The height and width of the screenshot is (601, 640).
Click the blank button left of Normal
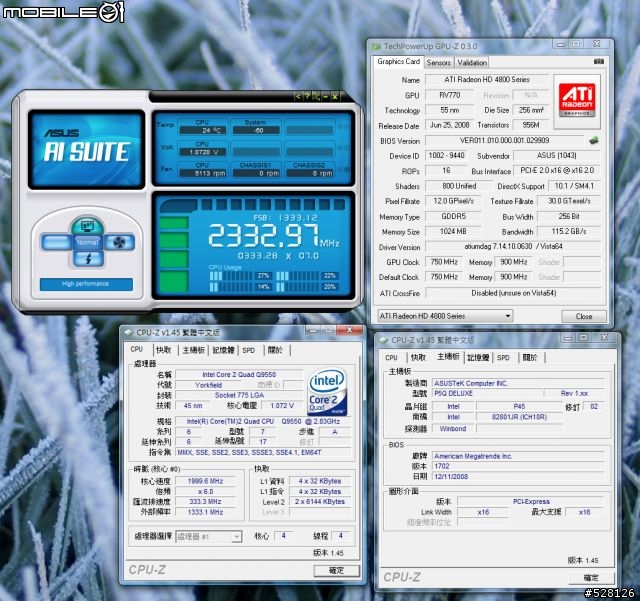tap(56, 243)
